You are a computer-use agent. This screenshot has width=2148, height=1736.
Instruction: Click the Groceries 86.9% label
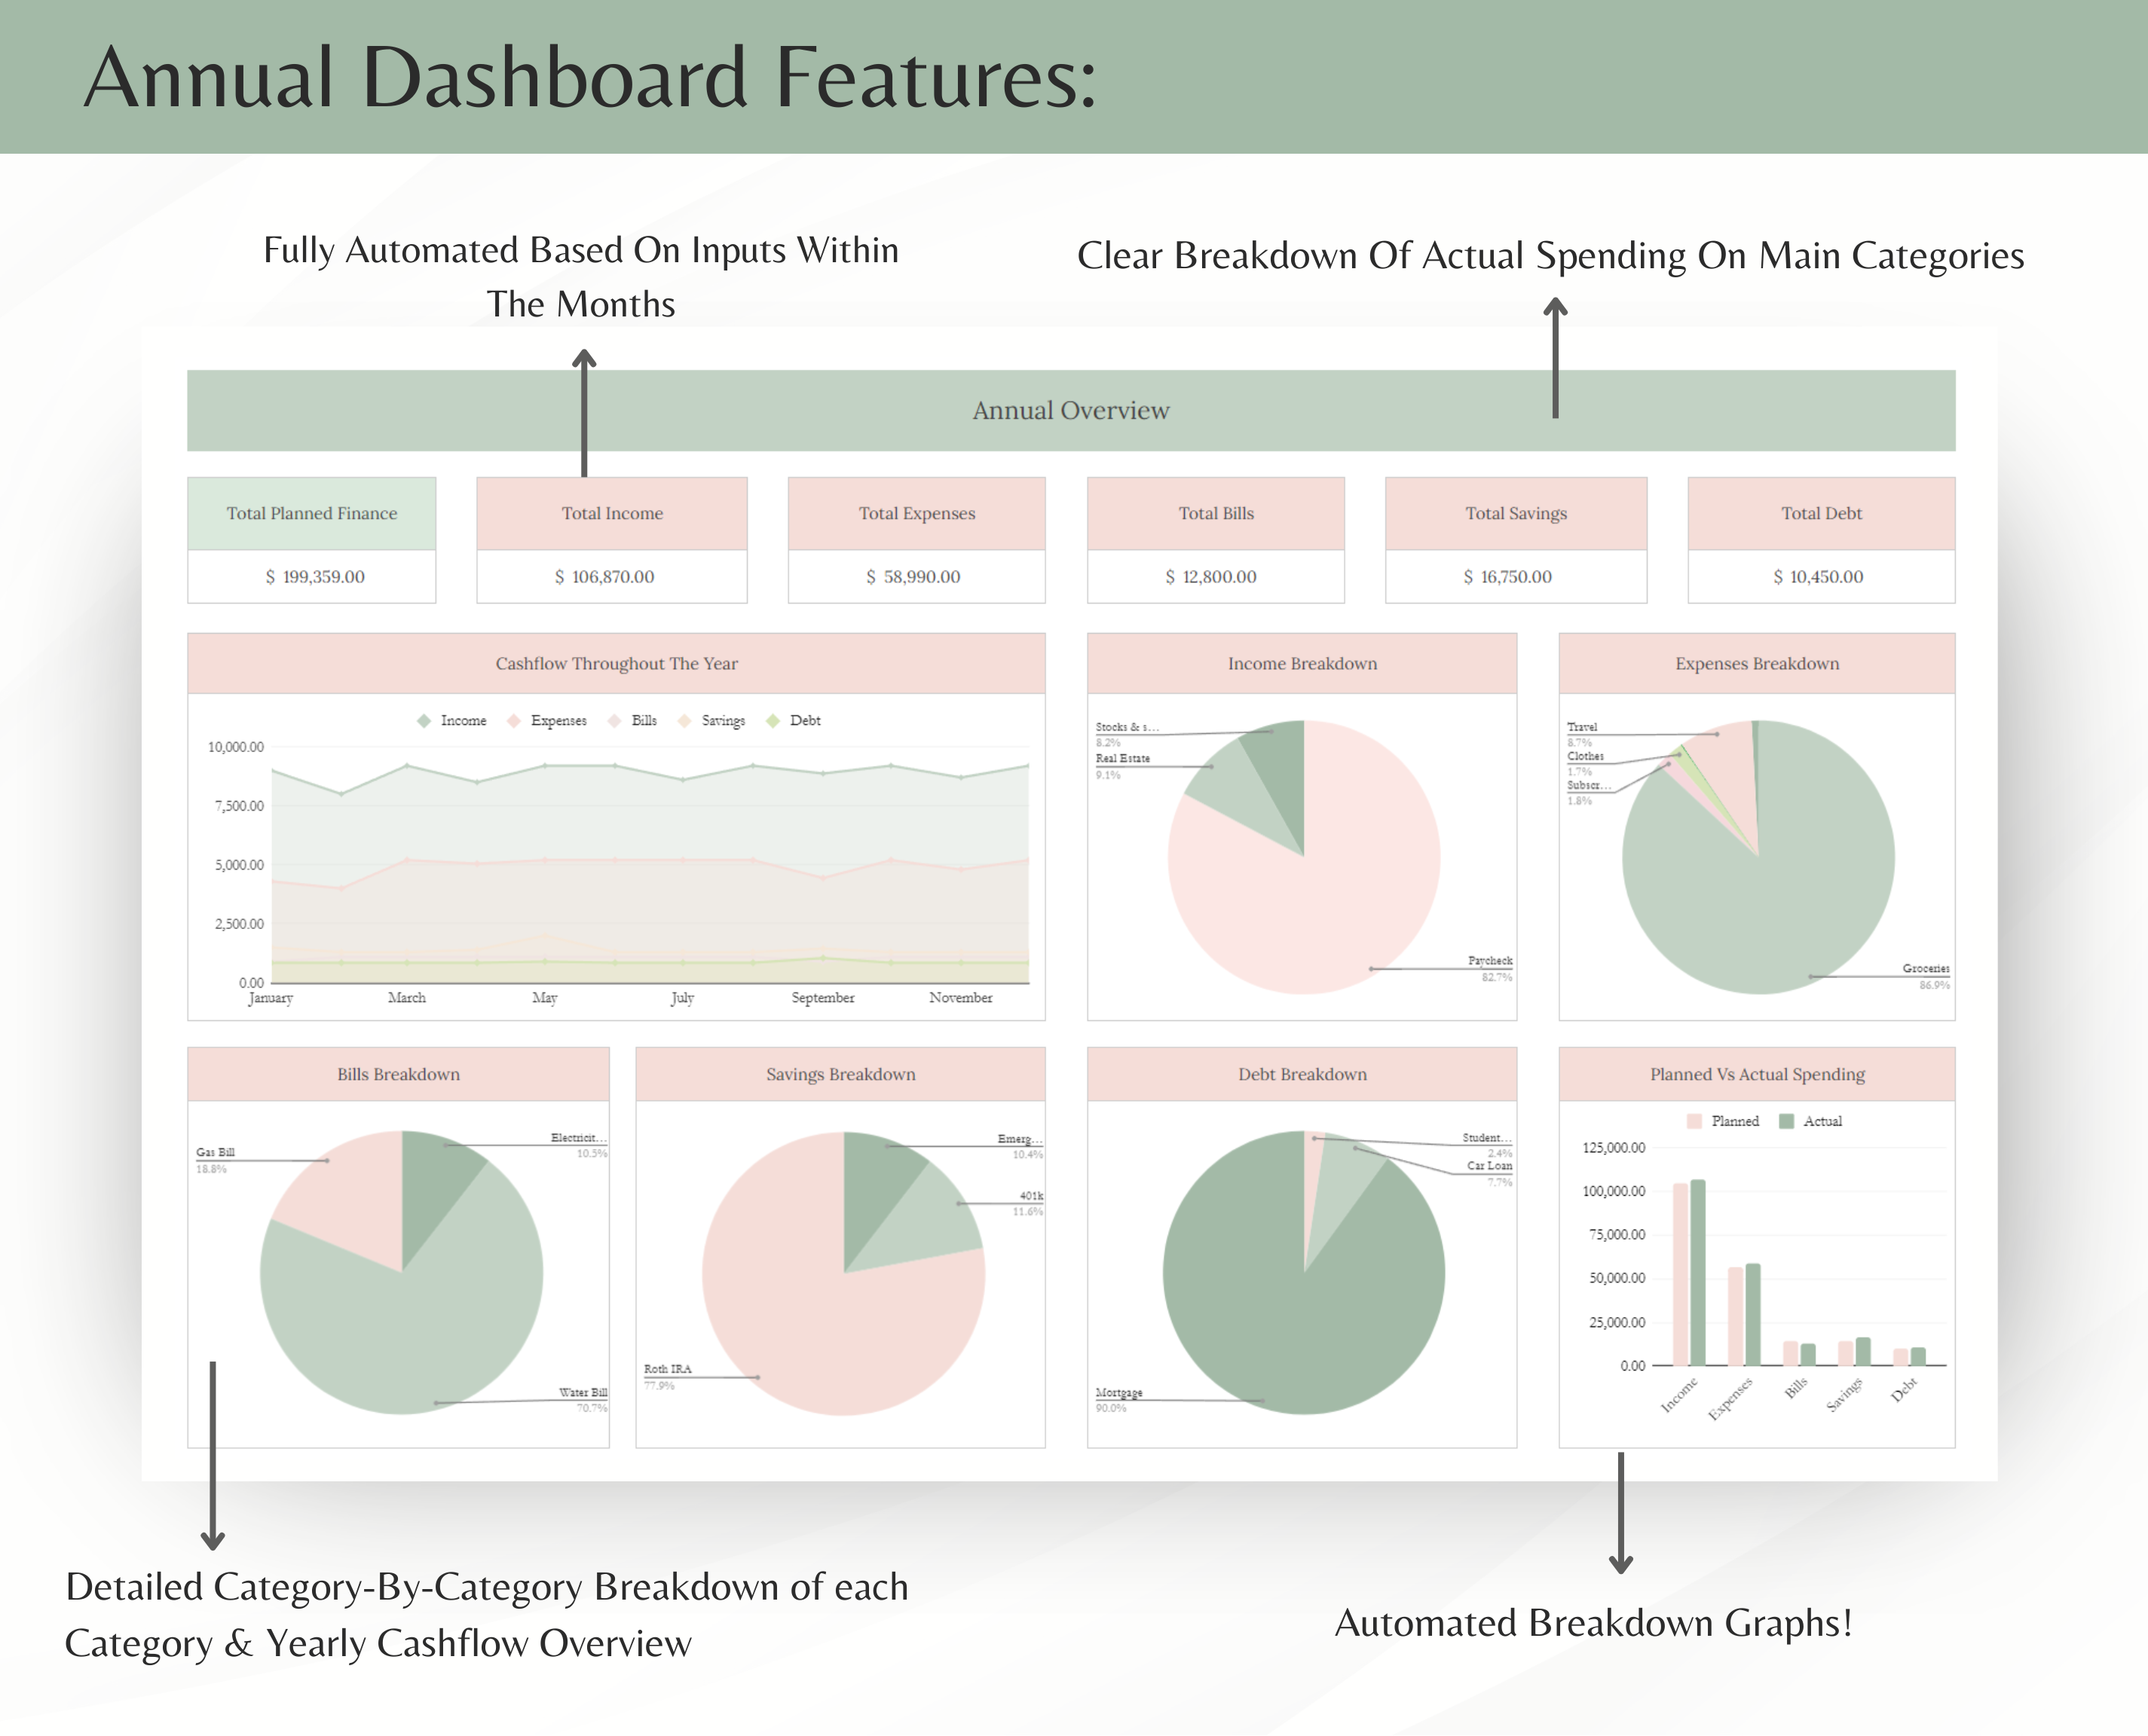click(x=1926, y=976)
